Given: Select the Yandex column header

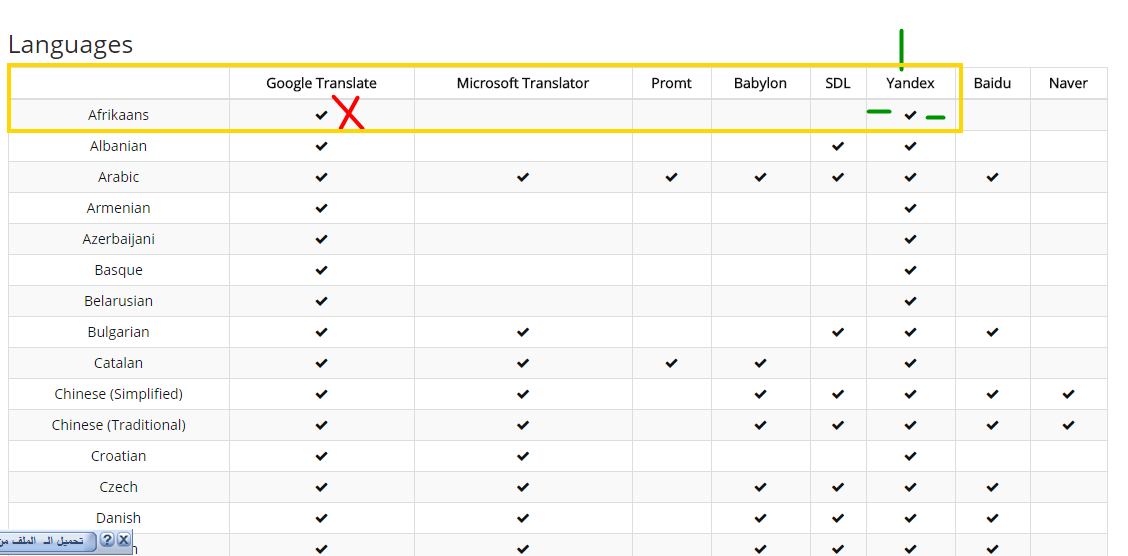Looking at the screenshot, I should pyautogui.click(x=911, y=83).
